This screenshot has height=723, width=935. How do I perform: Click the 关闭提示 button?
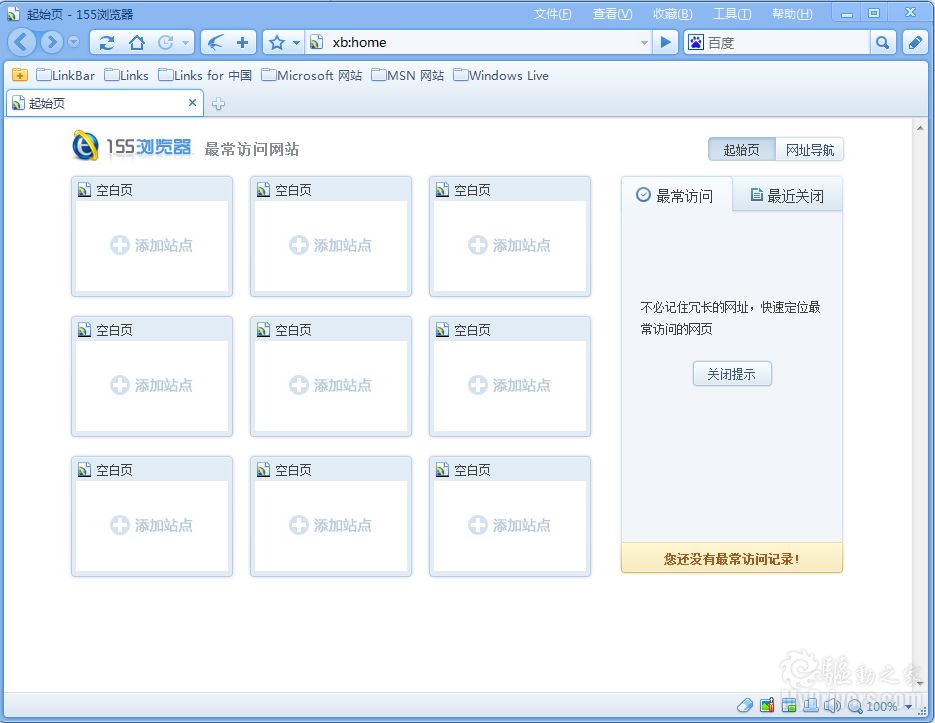tap(732, 374)
